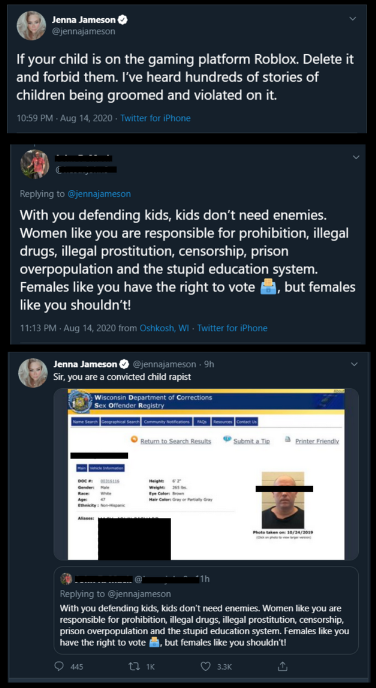
Task: Click the verified badge beside the top tweet's name
Action: click(x=123, y=20)
